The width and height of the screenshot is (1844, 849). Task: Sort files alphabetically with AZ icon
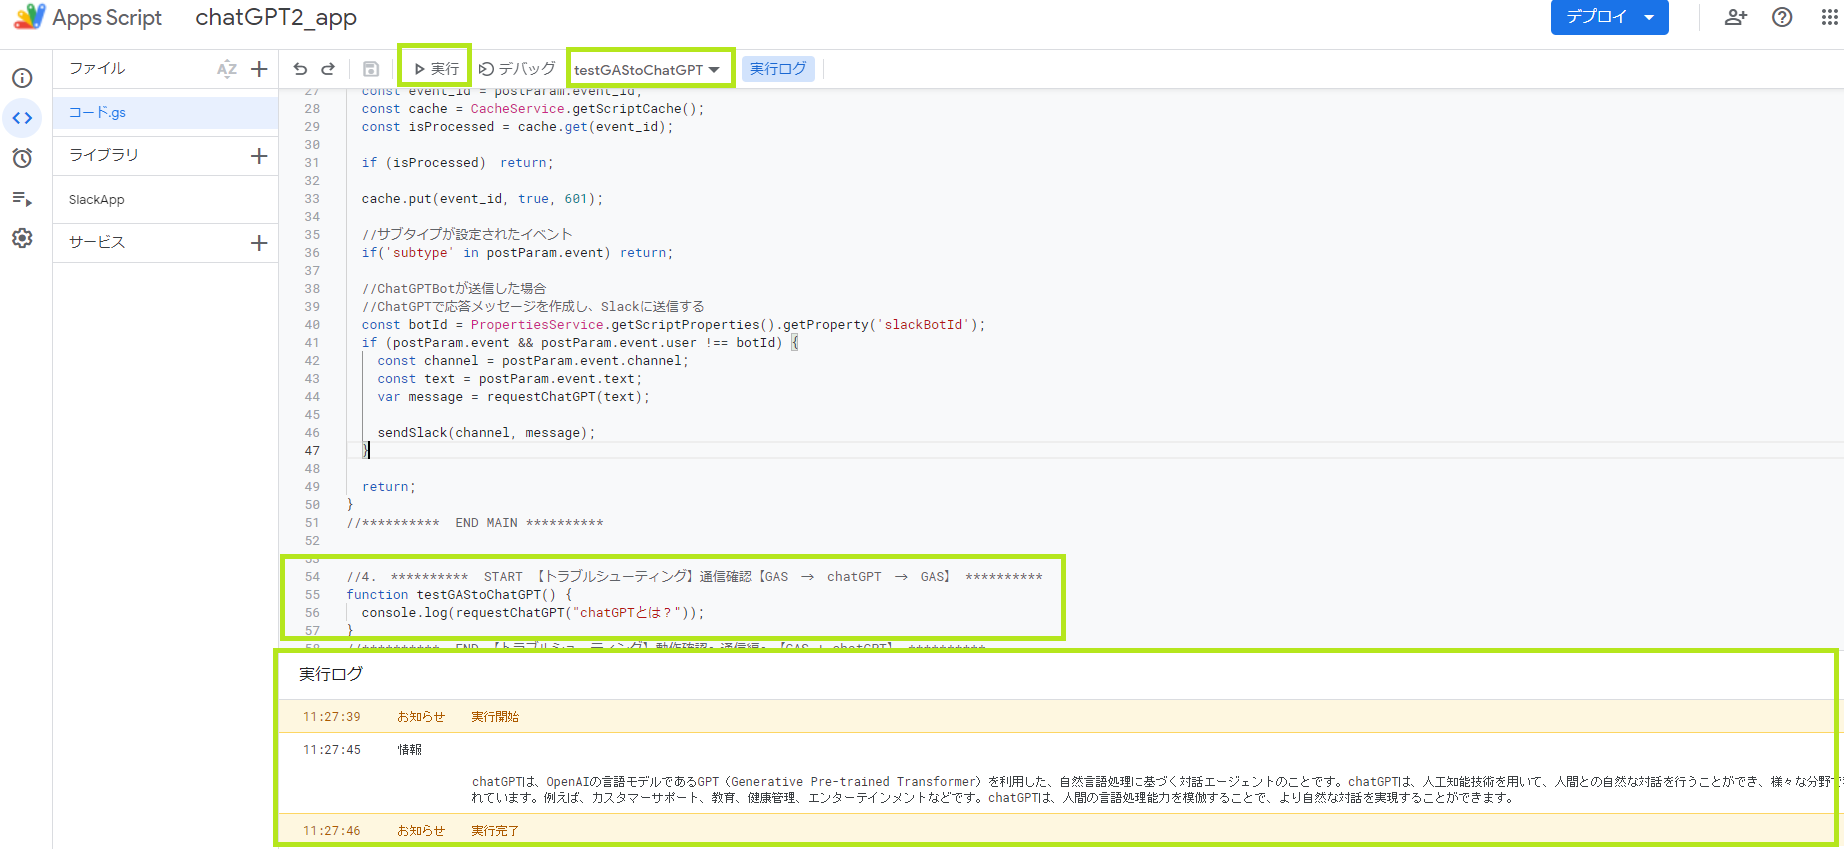pyautogui.click(x=227, y=69)
